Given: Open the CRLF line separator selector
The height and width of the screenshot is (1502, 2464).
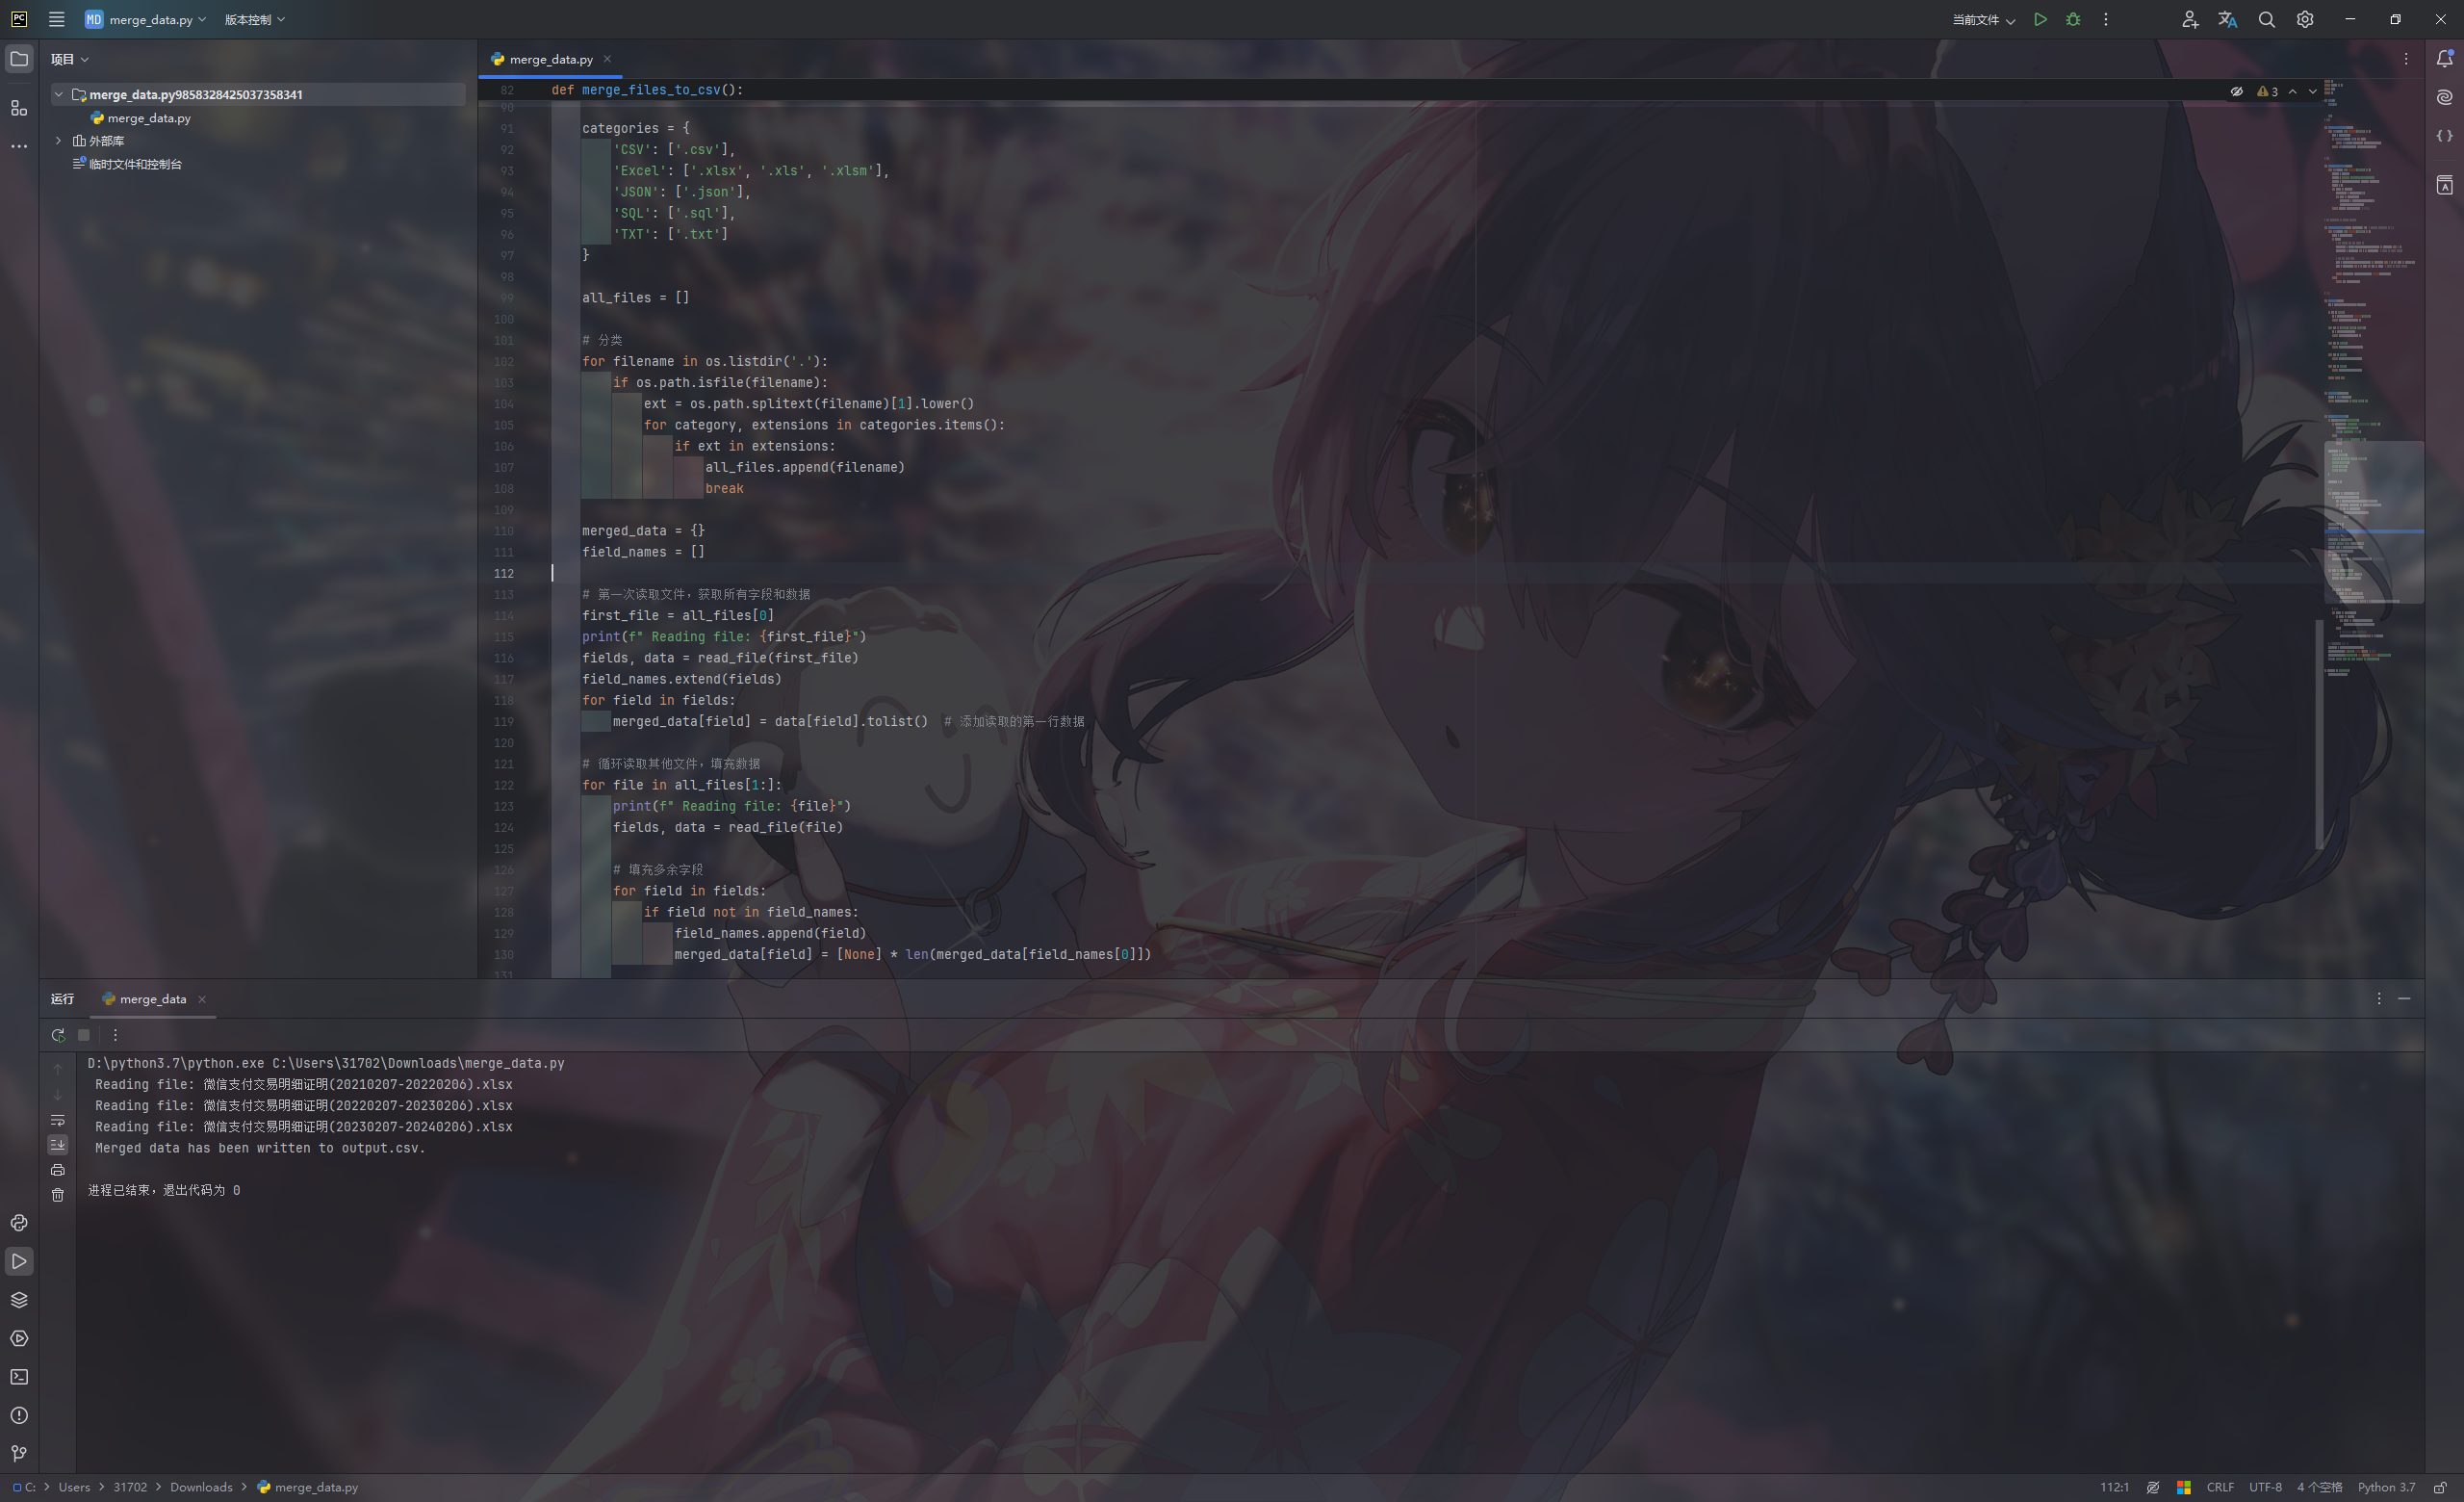Looking at the screenshot, I should pos(2220,1487).
